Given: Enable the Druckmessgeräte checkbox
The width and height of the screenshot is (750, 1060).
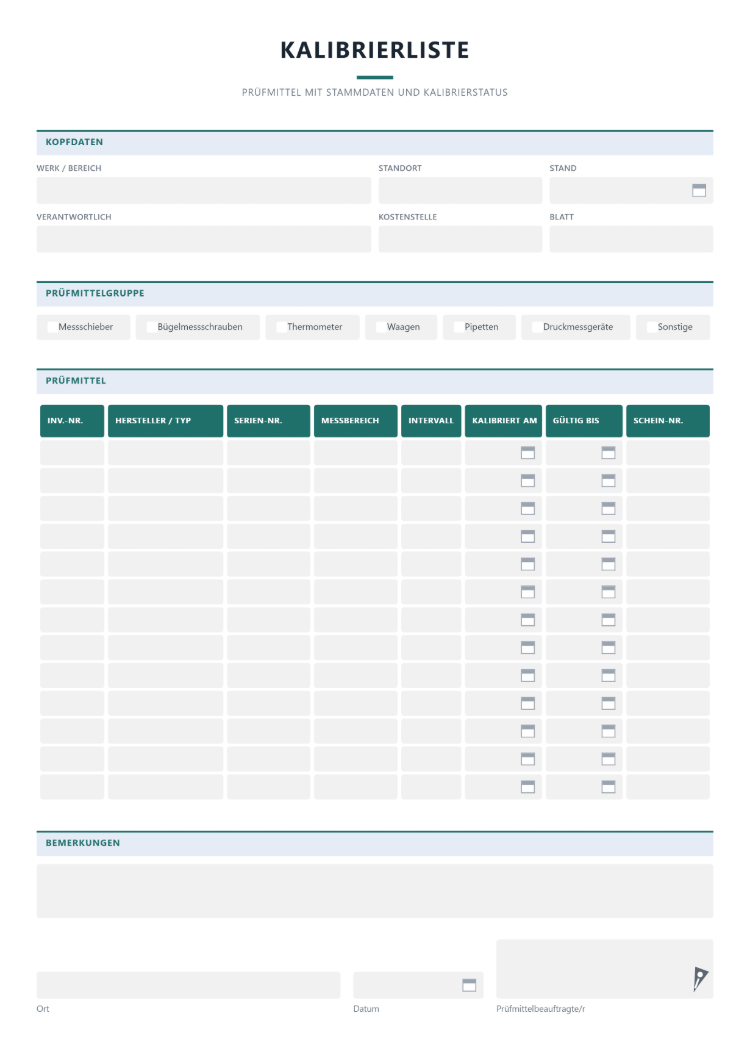Looking at the screenshot, I should coord(537,327).
